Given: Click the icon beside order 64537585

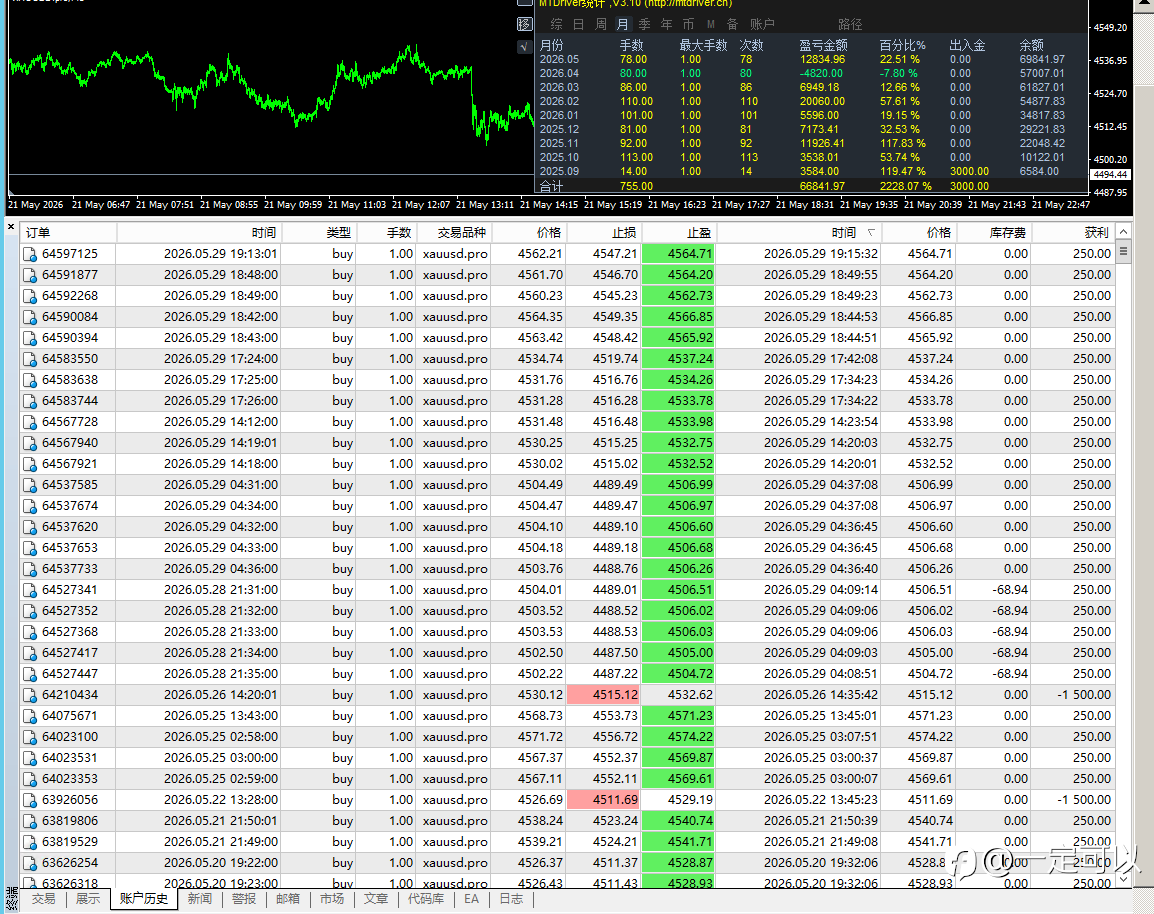Looking at the screenshot, I should click(29, 485).
